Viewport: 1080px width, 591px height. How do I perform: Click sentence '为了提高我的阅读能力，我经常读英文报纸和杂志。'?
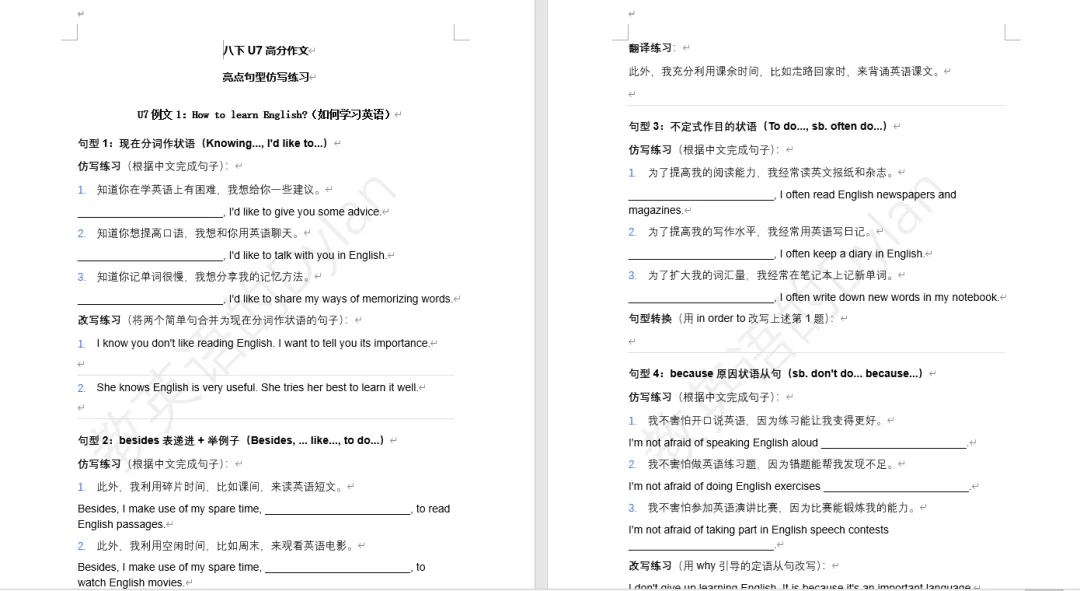(x=771, y=172)
